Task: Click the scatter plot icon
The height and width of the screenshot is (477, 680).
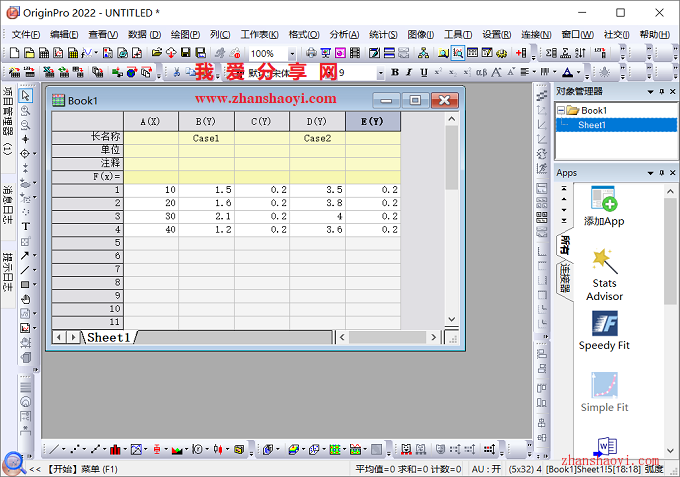Action: coord(75,449)
